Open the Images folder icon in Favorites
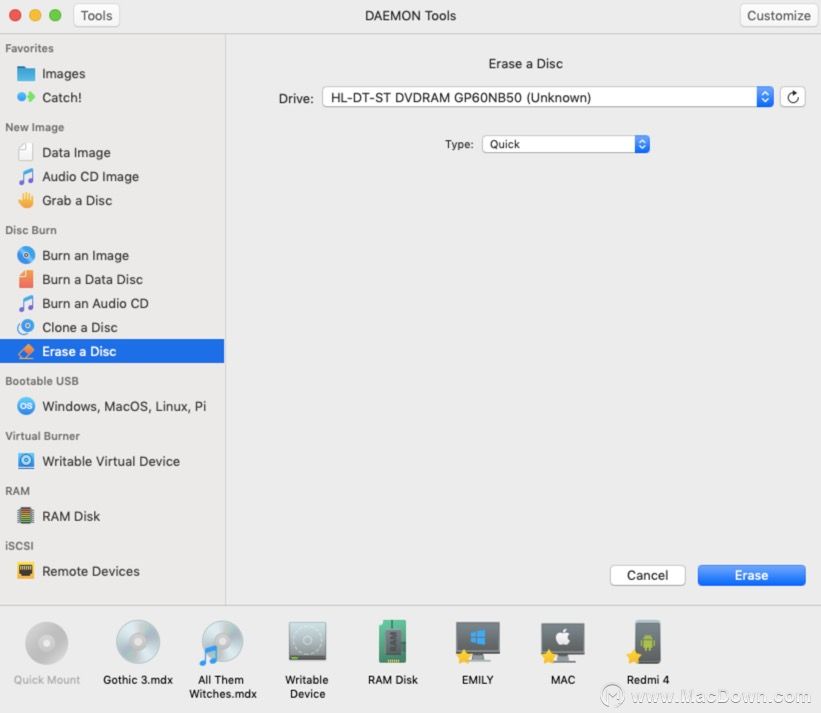Image resolution: width=821 pixels, height=713 pixels. pos(26,74)
